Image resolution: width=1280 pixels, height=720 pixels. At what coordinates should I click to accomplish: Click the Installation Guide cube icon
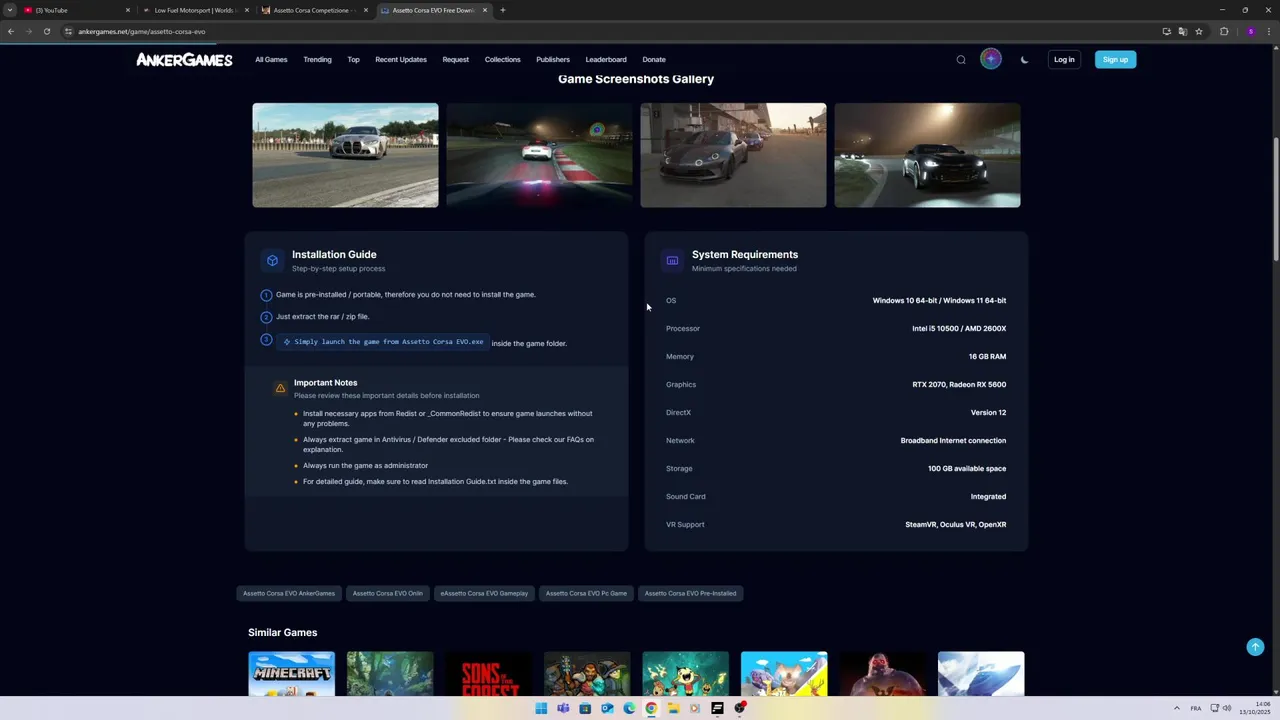[272, 260]
